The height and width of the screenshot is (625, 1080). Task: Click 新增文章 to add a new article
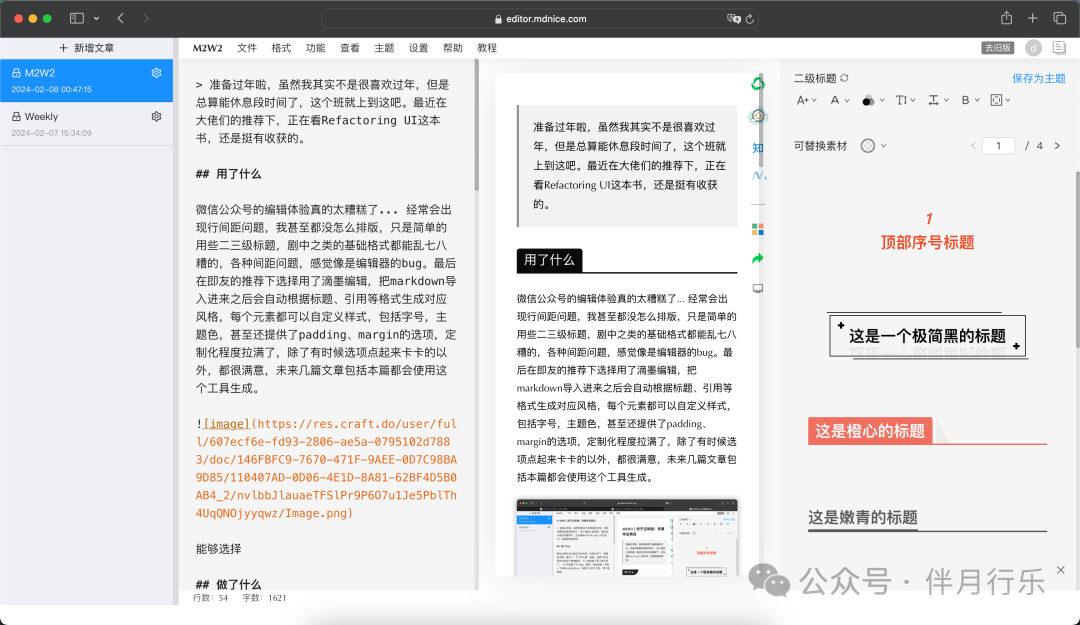[x=87, y=48]
